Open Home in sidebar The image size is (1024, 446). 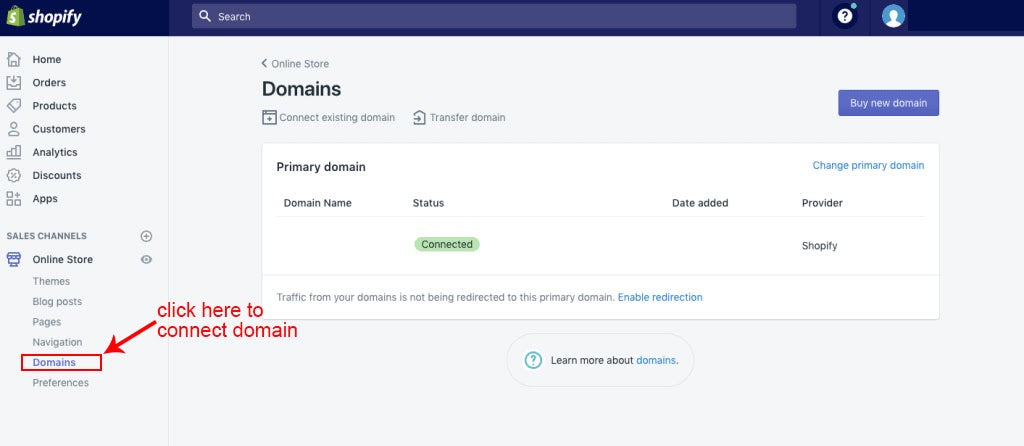[47, 59]
